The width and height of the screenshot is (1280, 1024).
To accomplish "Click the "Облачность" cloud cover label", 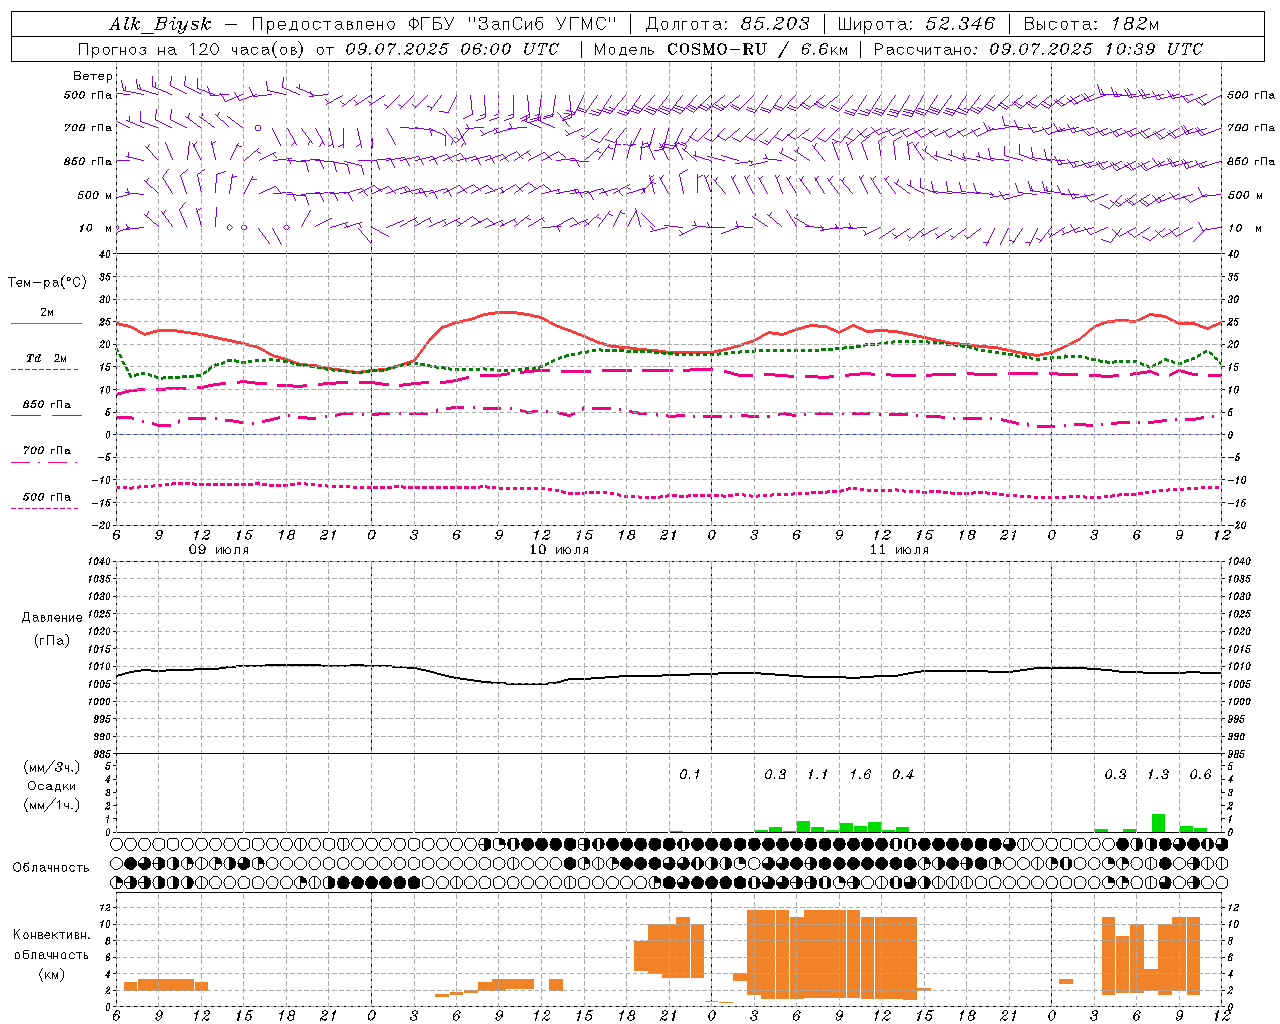I will click(x=51, y=868).
